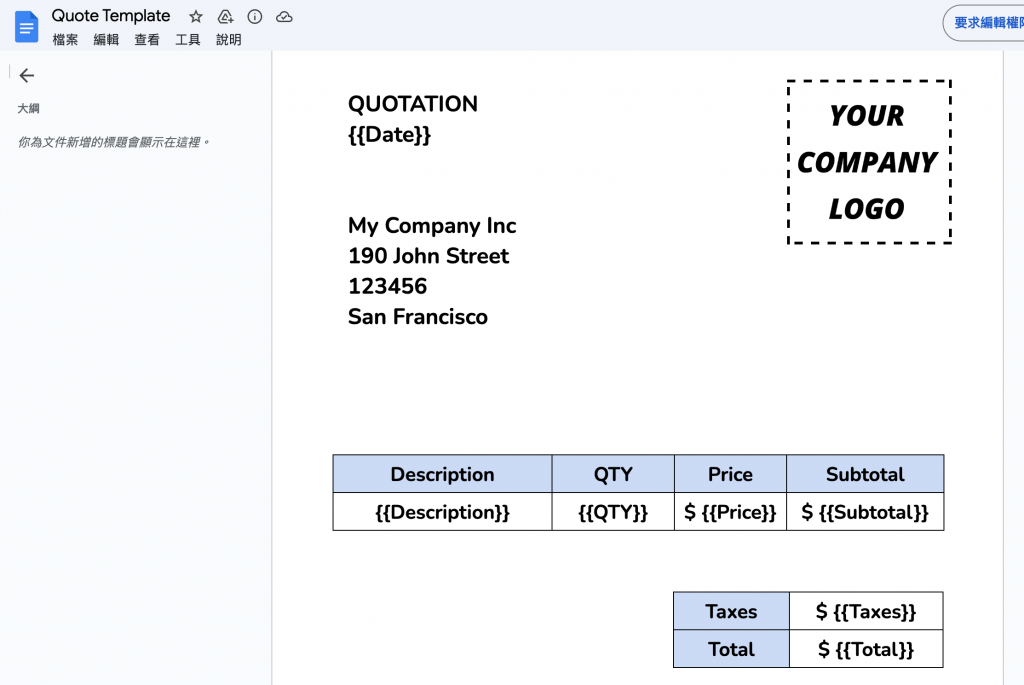This screenshot has width=1024, height=685.
Task: Close the outline panel with back arrow
Action: pyautogui.click(x=27, y=75)
